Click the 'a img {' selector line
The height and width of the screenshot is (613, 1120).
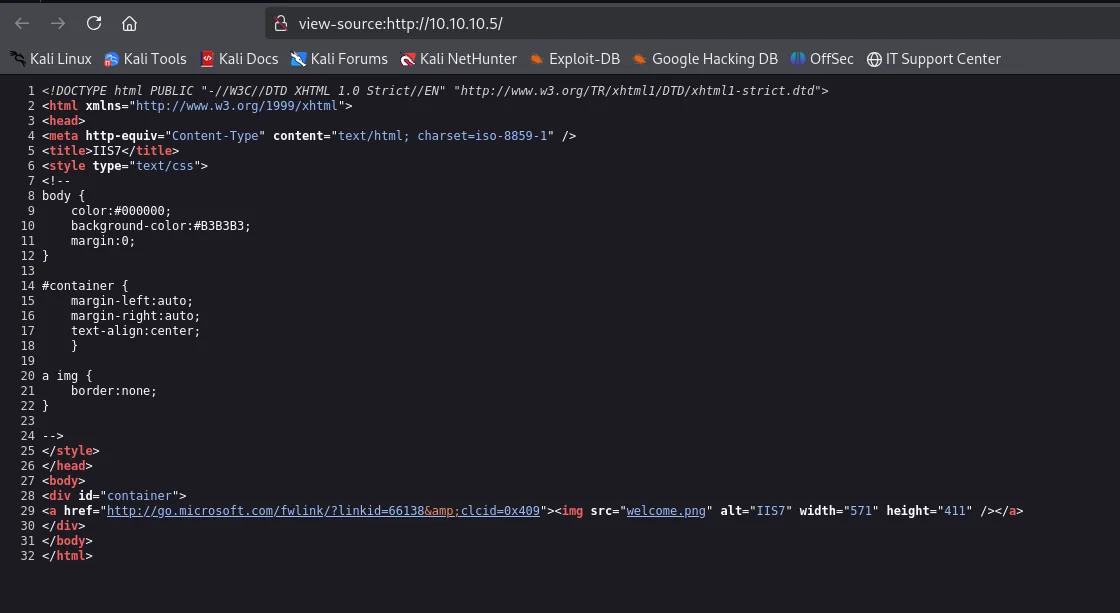[67, 376]
